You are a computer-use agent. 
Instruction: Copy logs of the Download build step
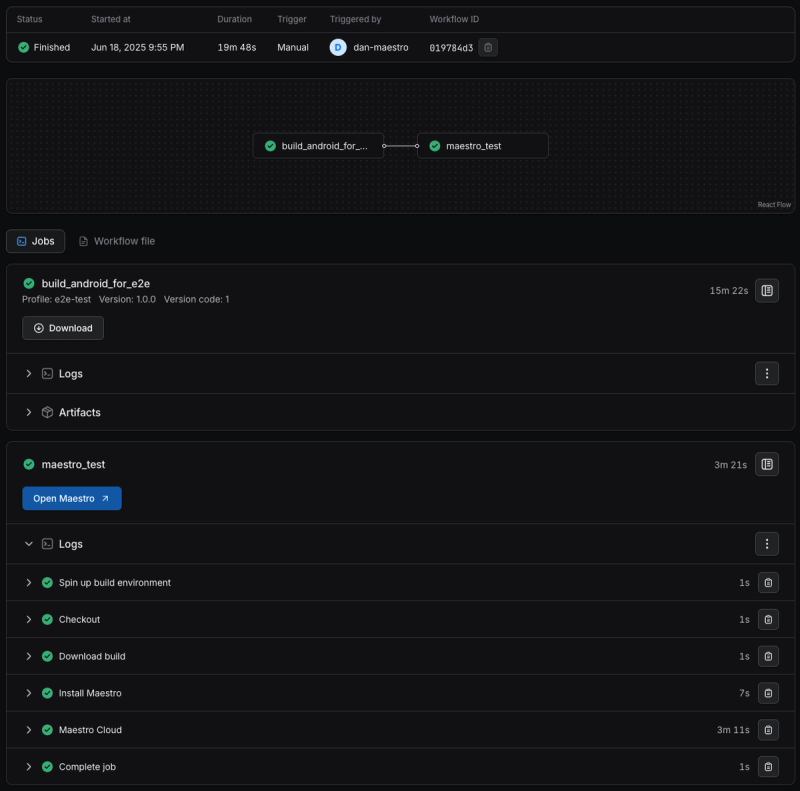(x=768, y=656)
